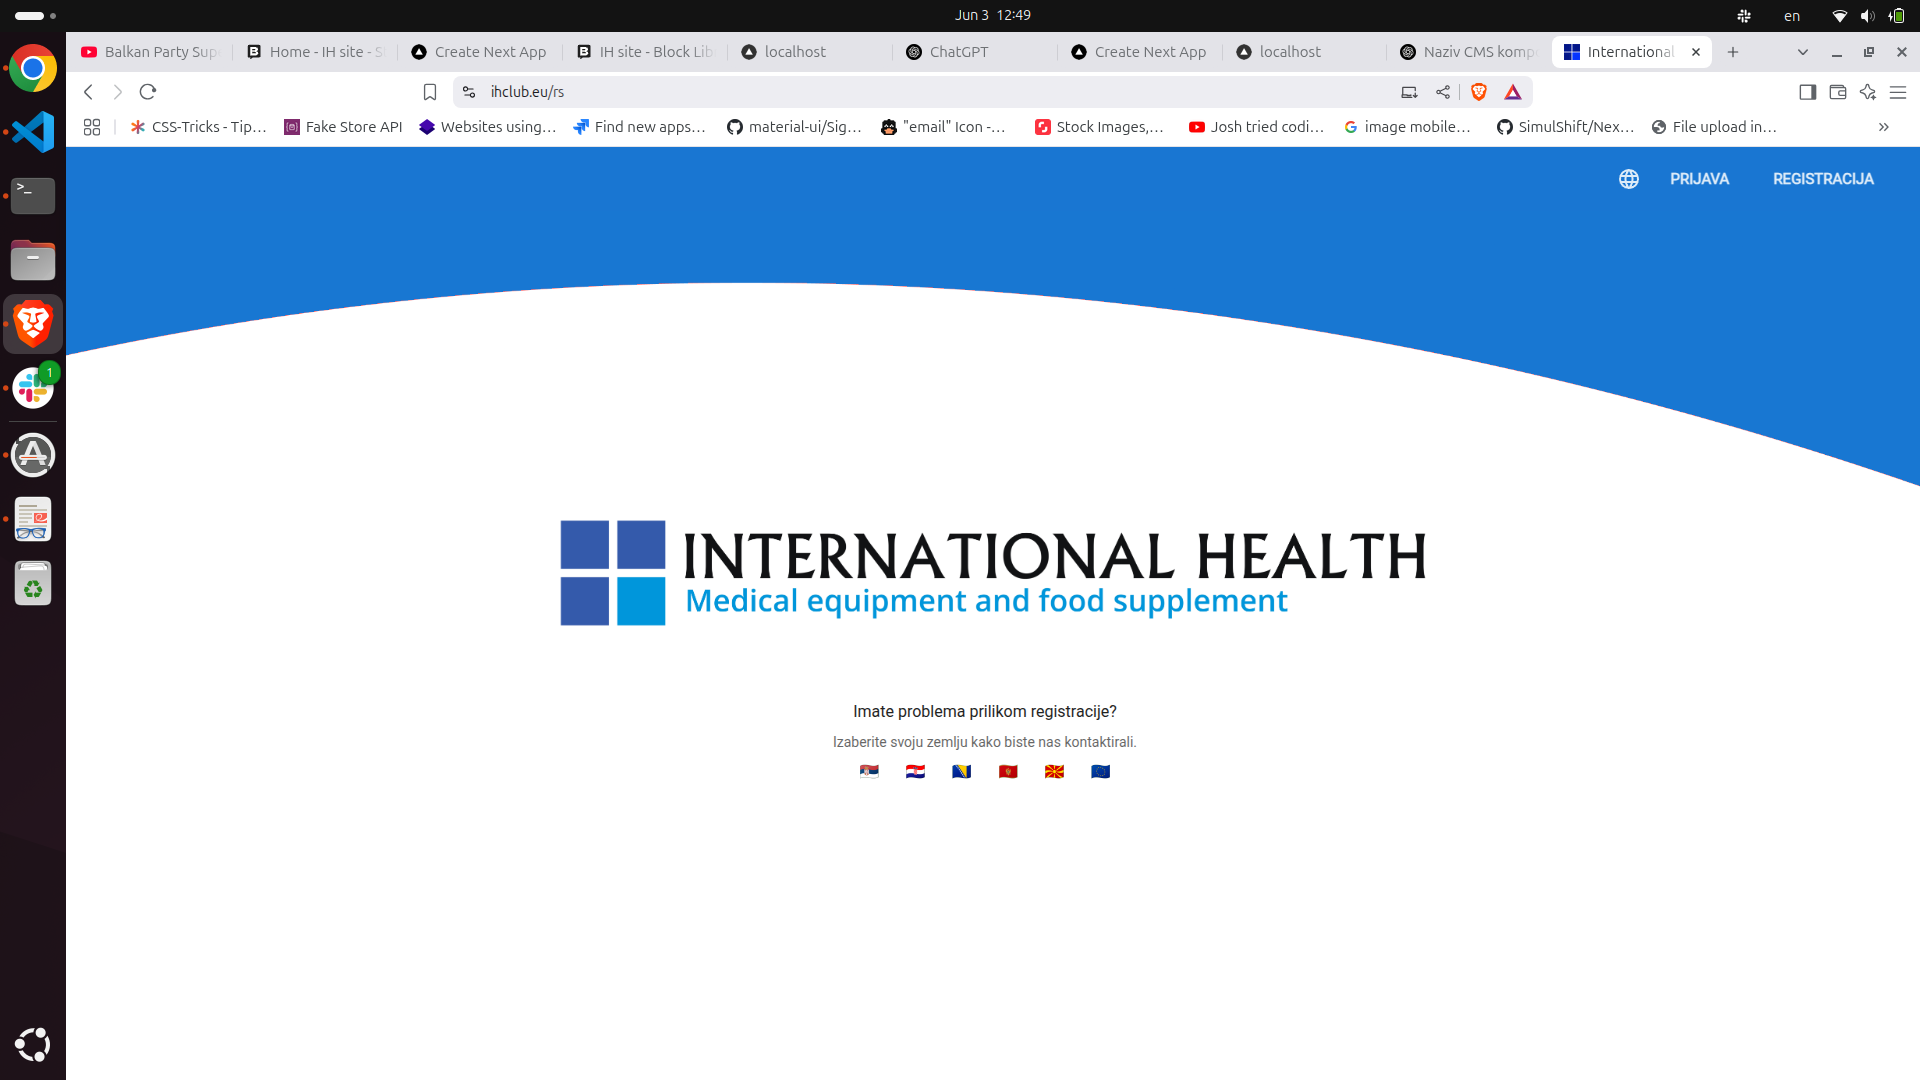Open the Leo AI assistant icon
The width and height of the screenshot is (1920, 1080).
[1867, 92]
